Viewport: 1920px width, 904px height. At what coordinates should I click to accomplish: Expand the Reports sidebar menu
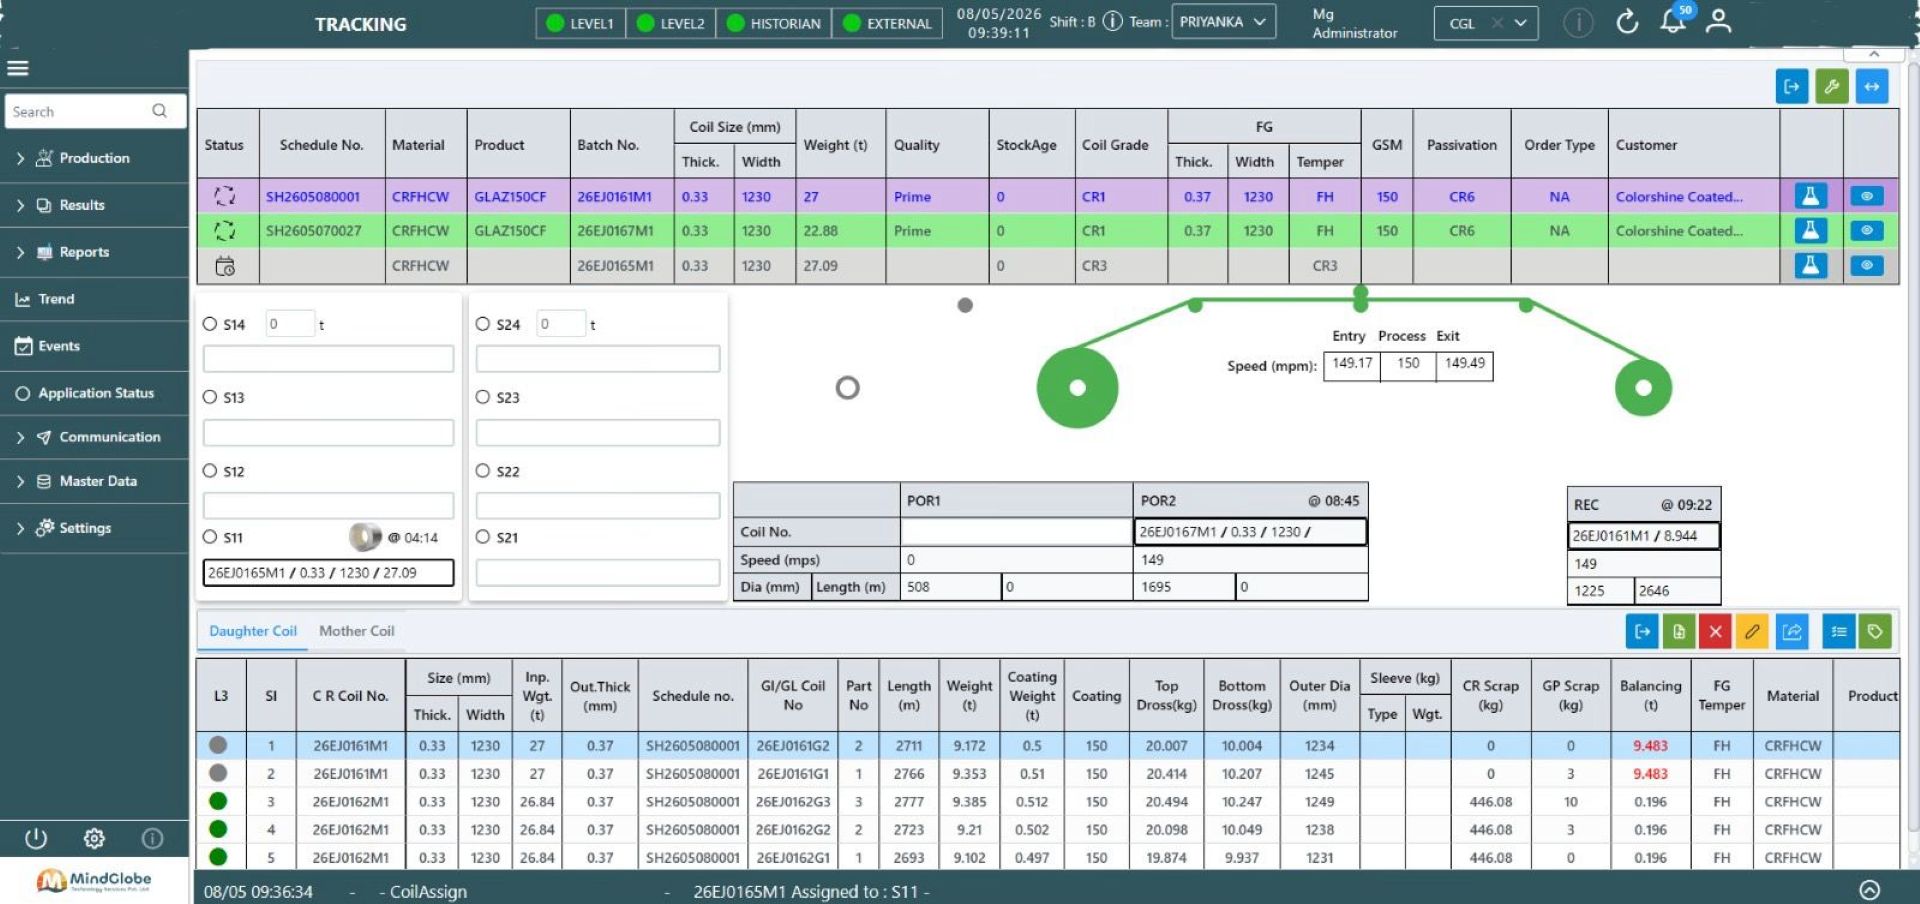pos(94,252)
